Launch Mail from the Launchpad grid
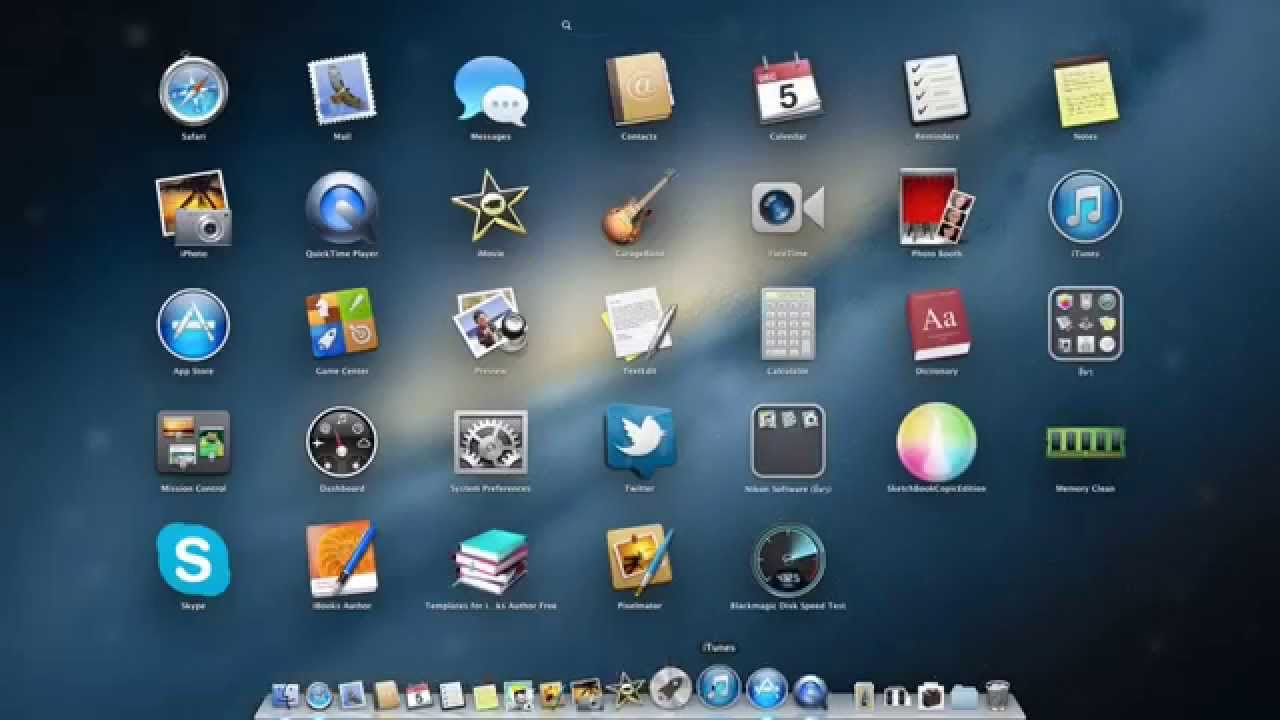This screenshot has width=1280, height=720. click(x=341, y=90)
